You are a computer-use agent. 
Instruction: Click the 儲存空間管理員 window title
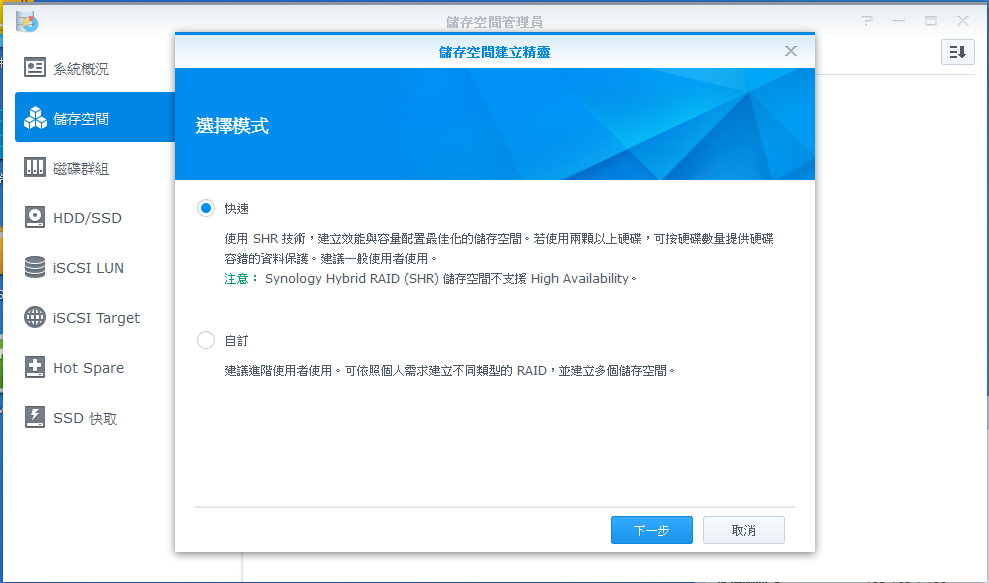(494, 22)
